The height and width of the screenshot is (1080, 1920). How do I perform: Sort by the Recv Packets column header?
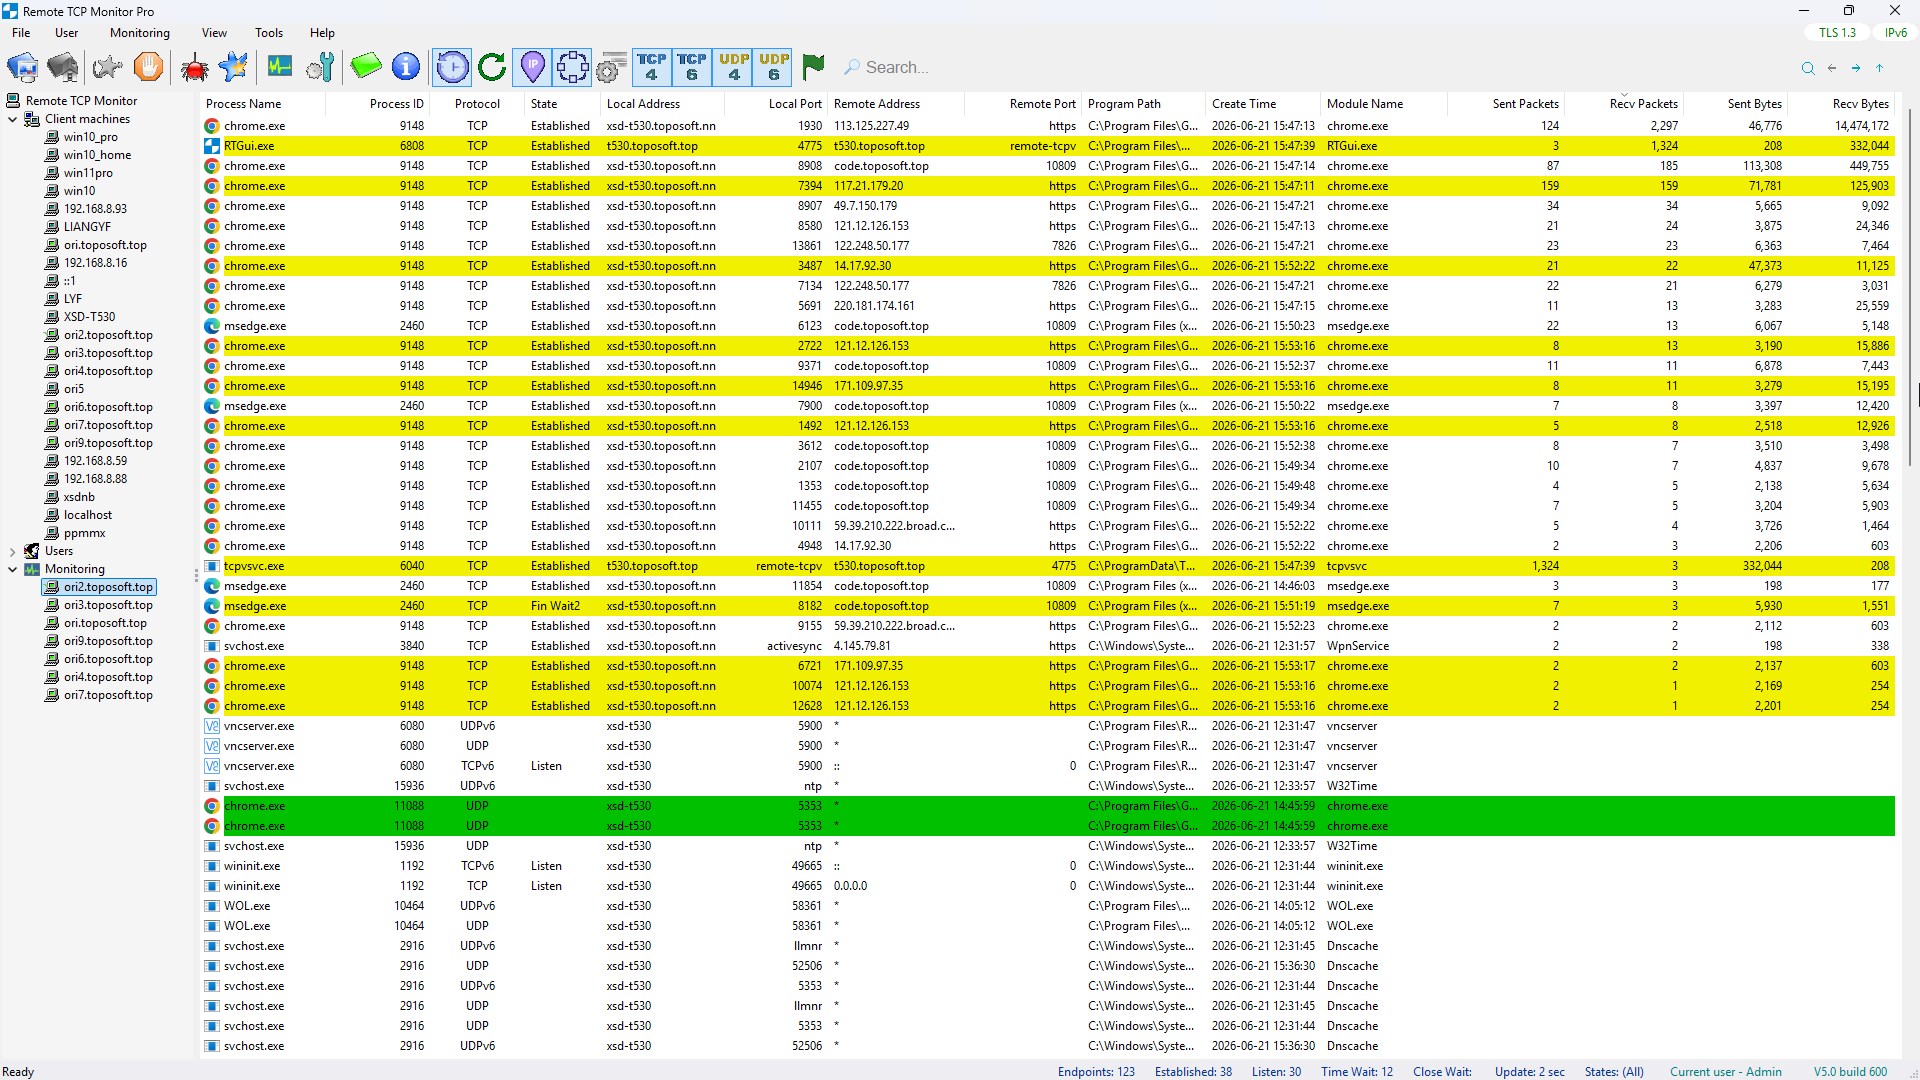click(1624, 104)
